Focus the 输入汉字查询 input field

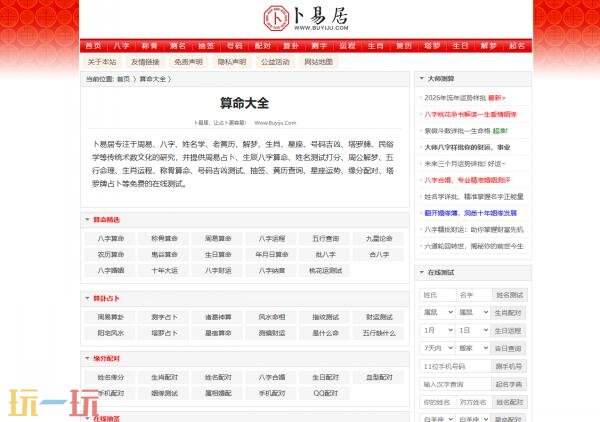pos(455,384)
